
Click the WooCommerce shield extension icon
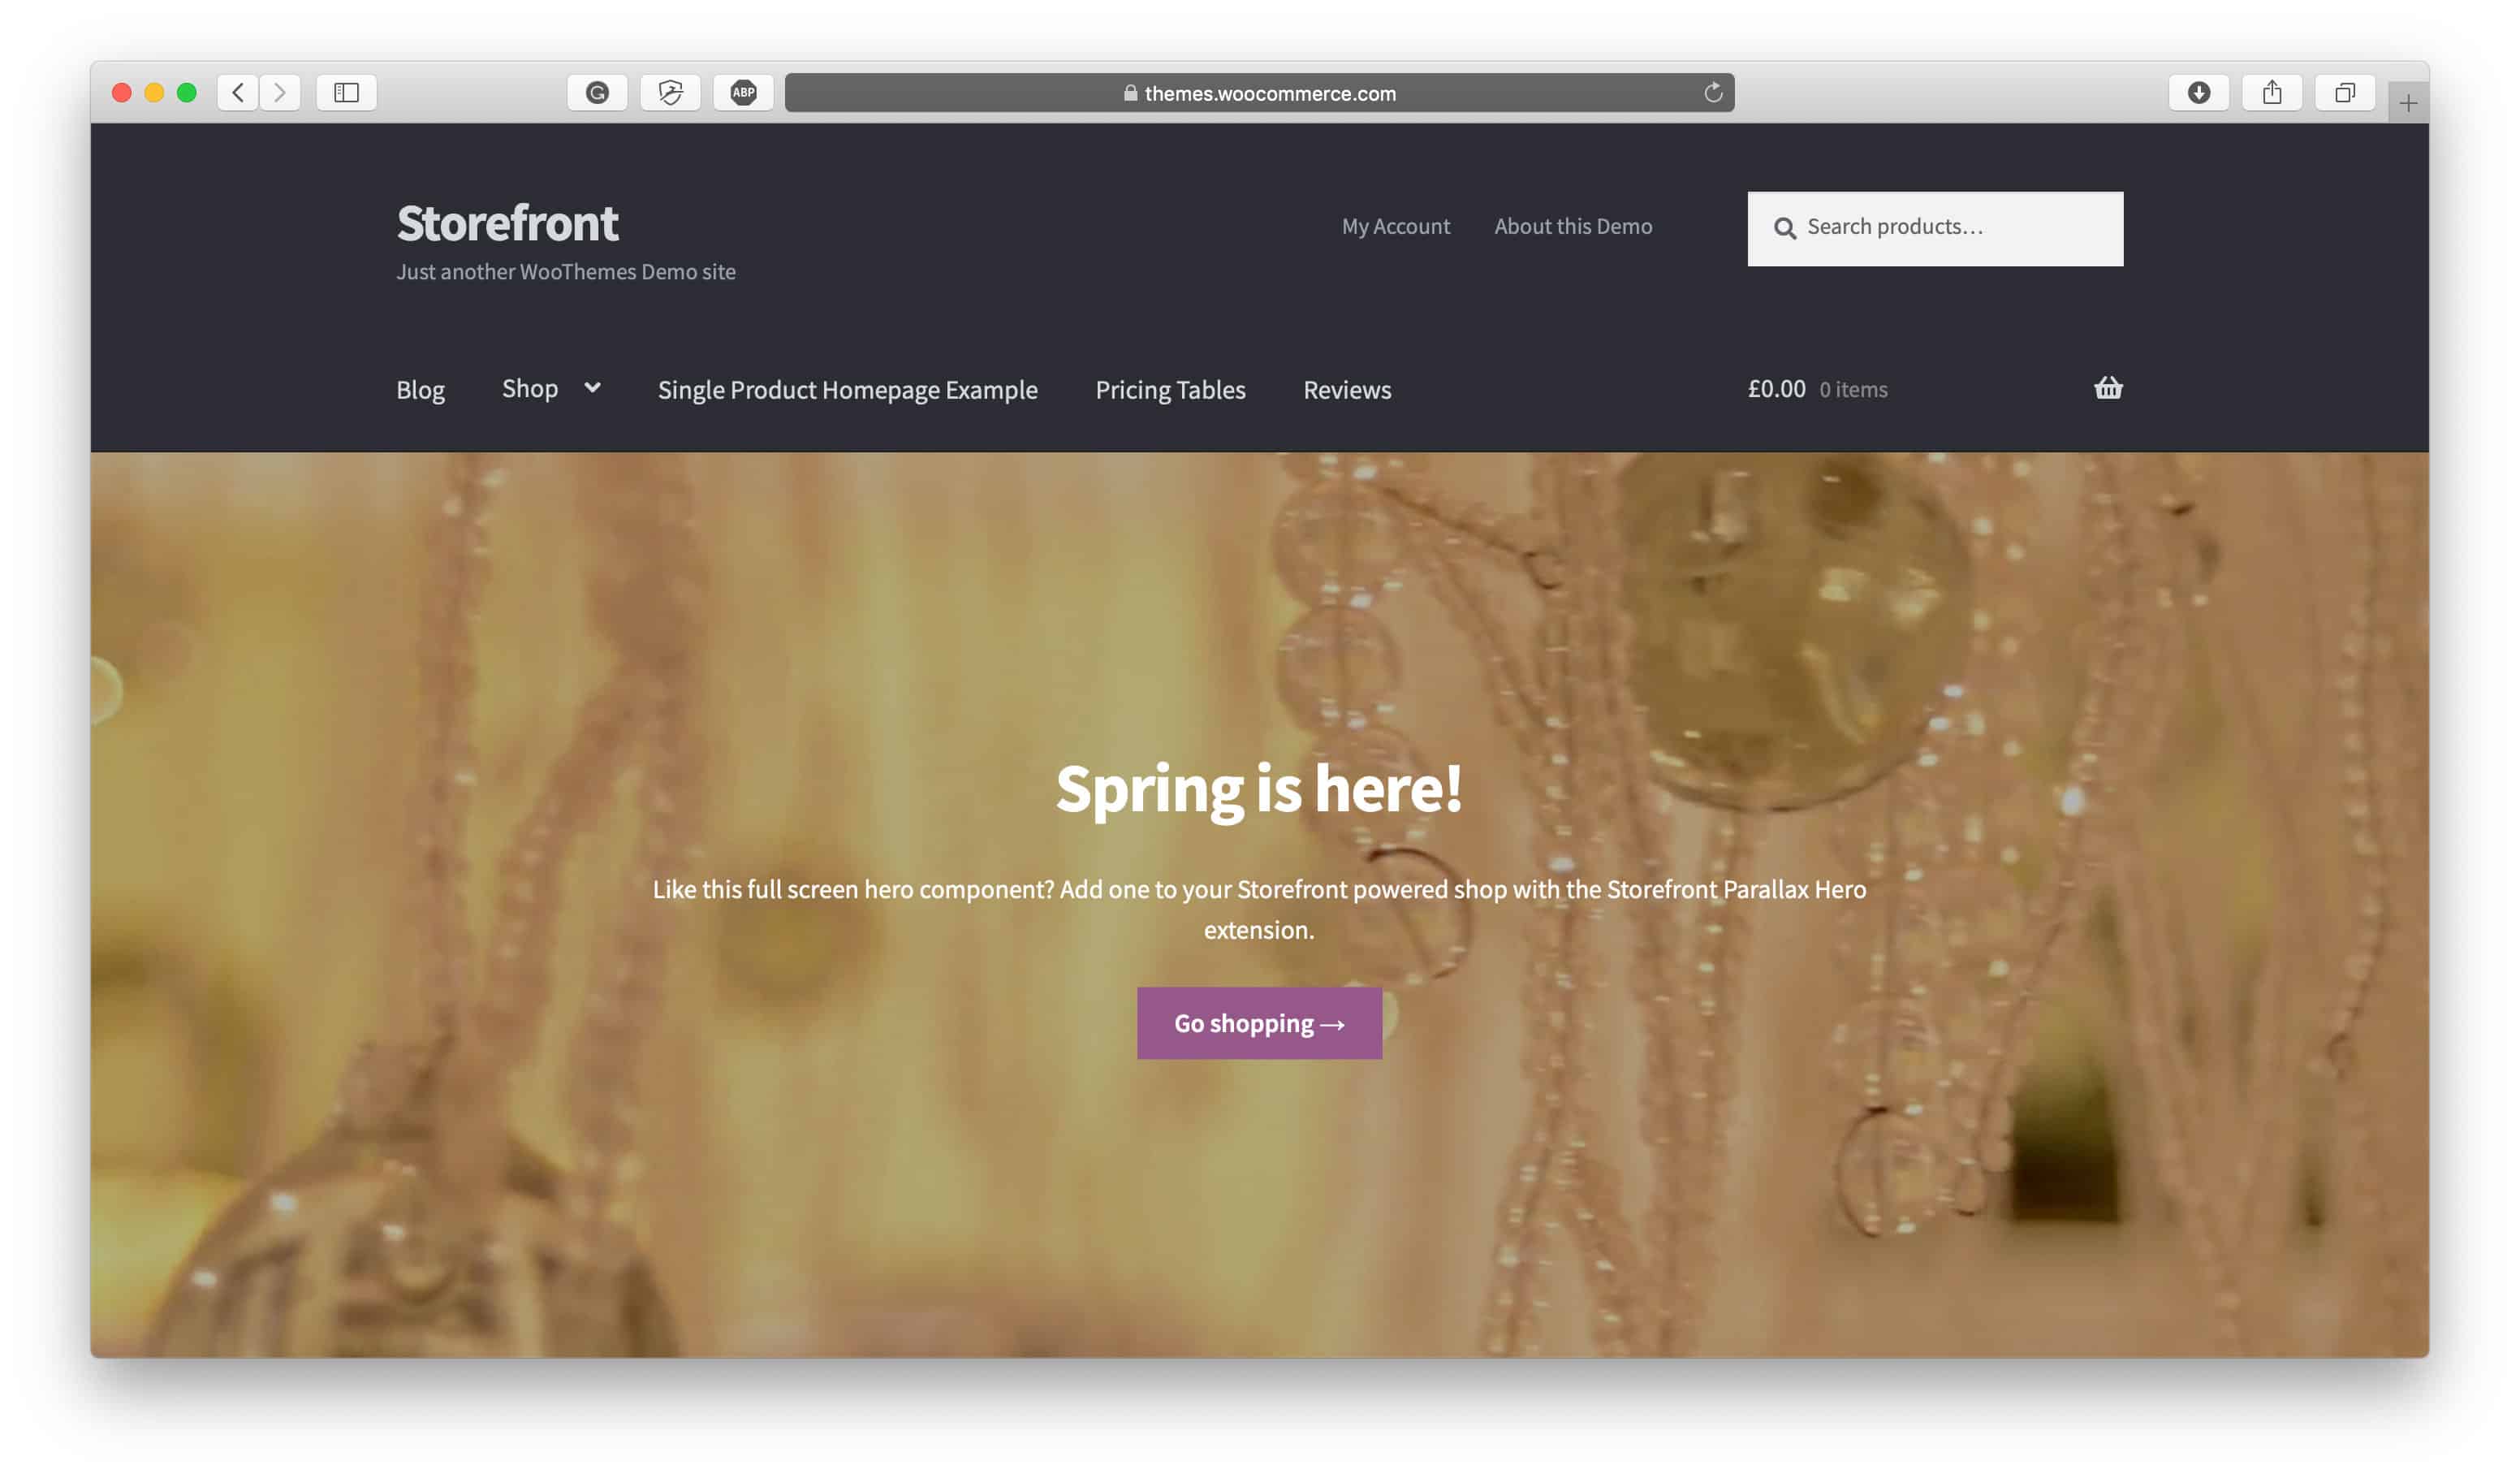coord(670,92)
